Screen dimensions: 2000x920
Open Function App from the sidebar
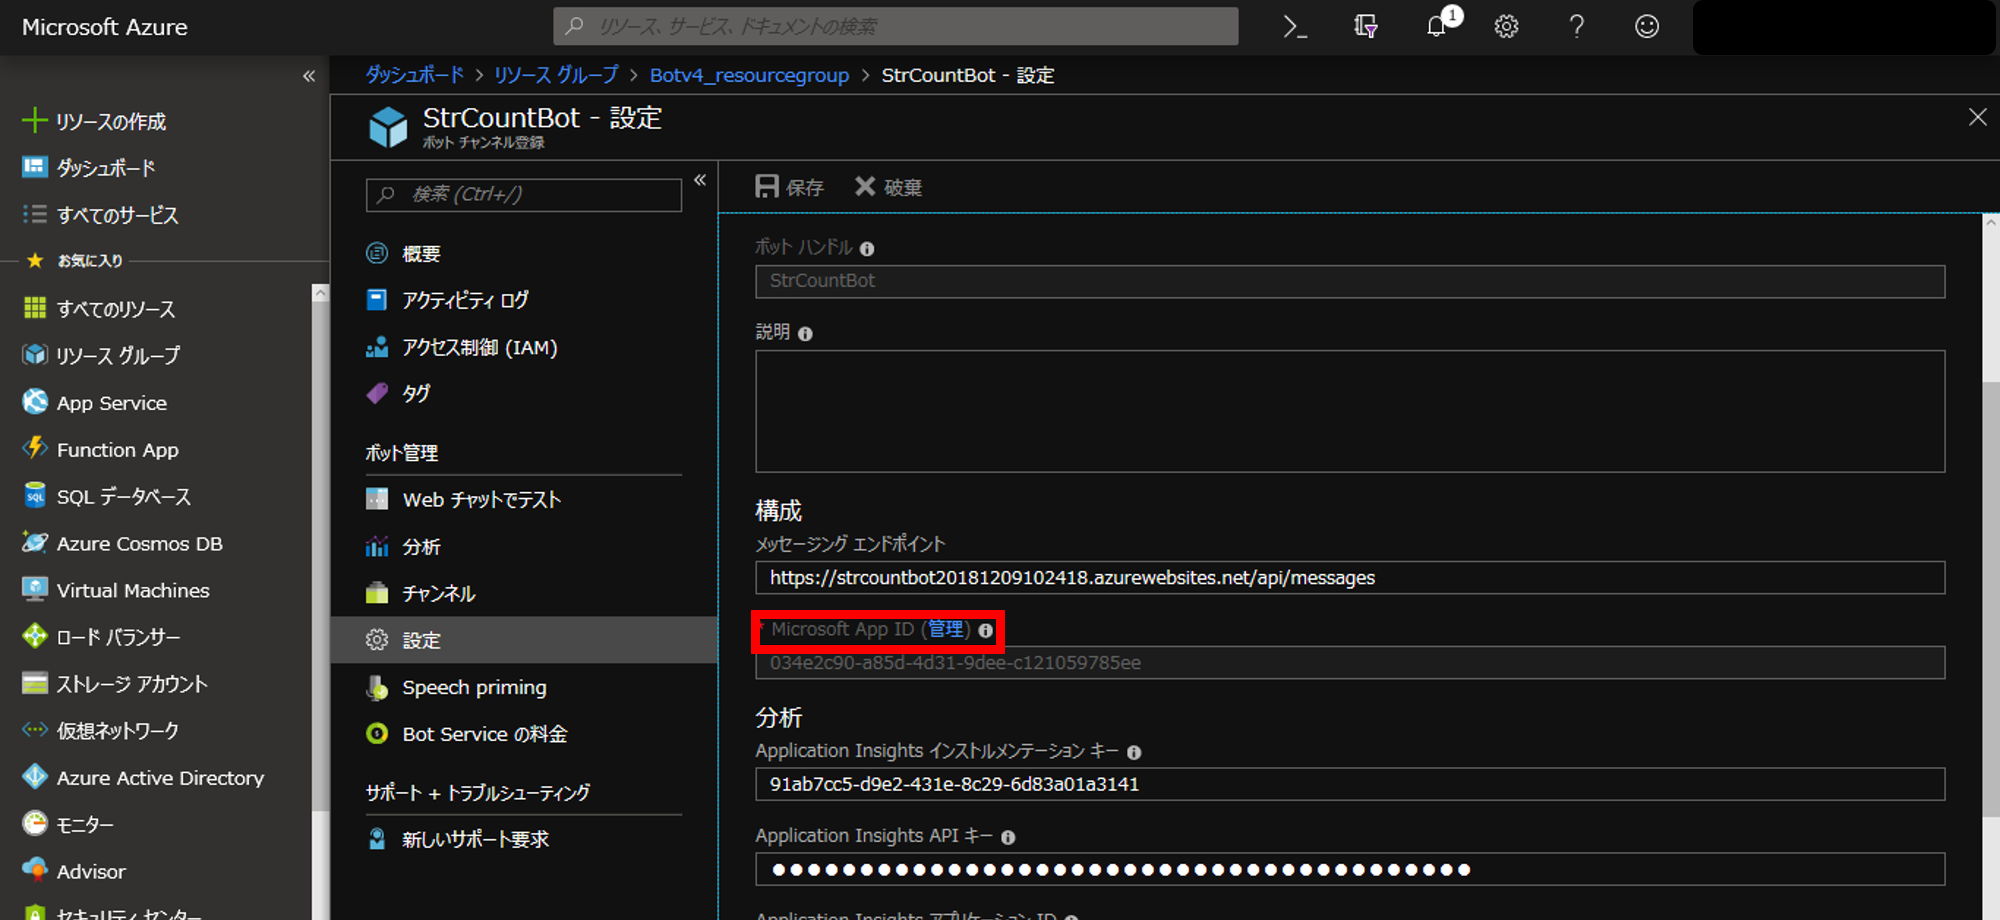pyautogui.click(x=118, y=449)
